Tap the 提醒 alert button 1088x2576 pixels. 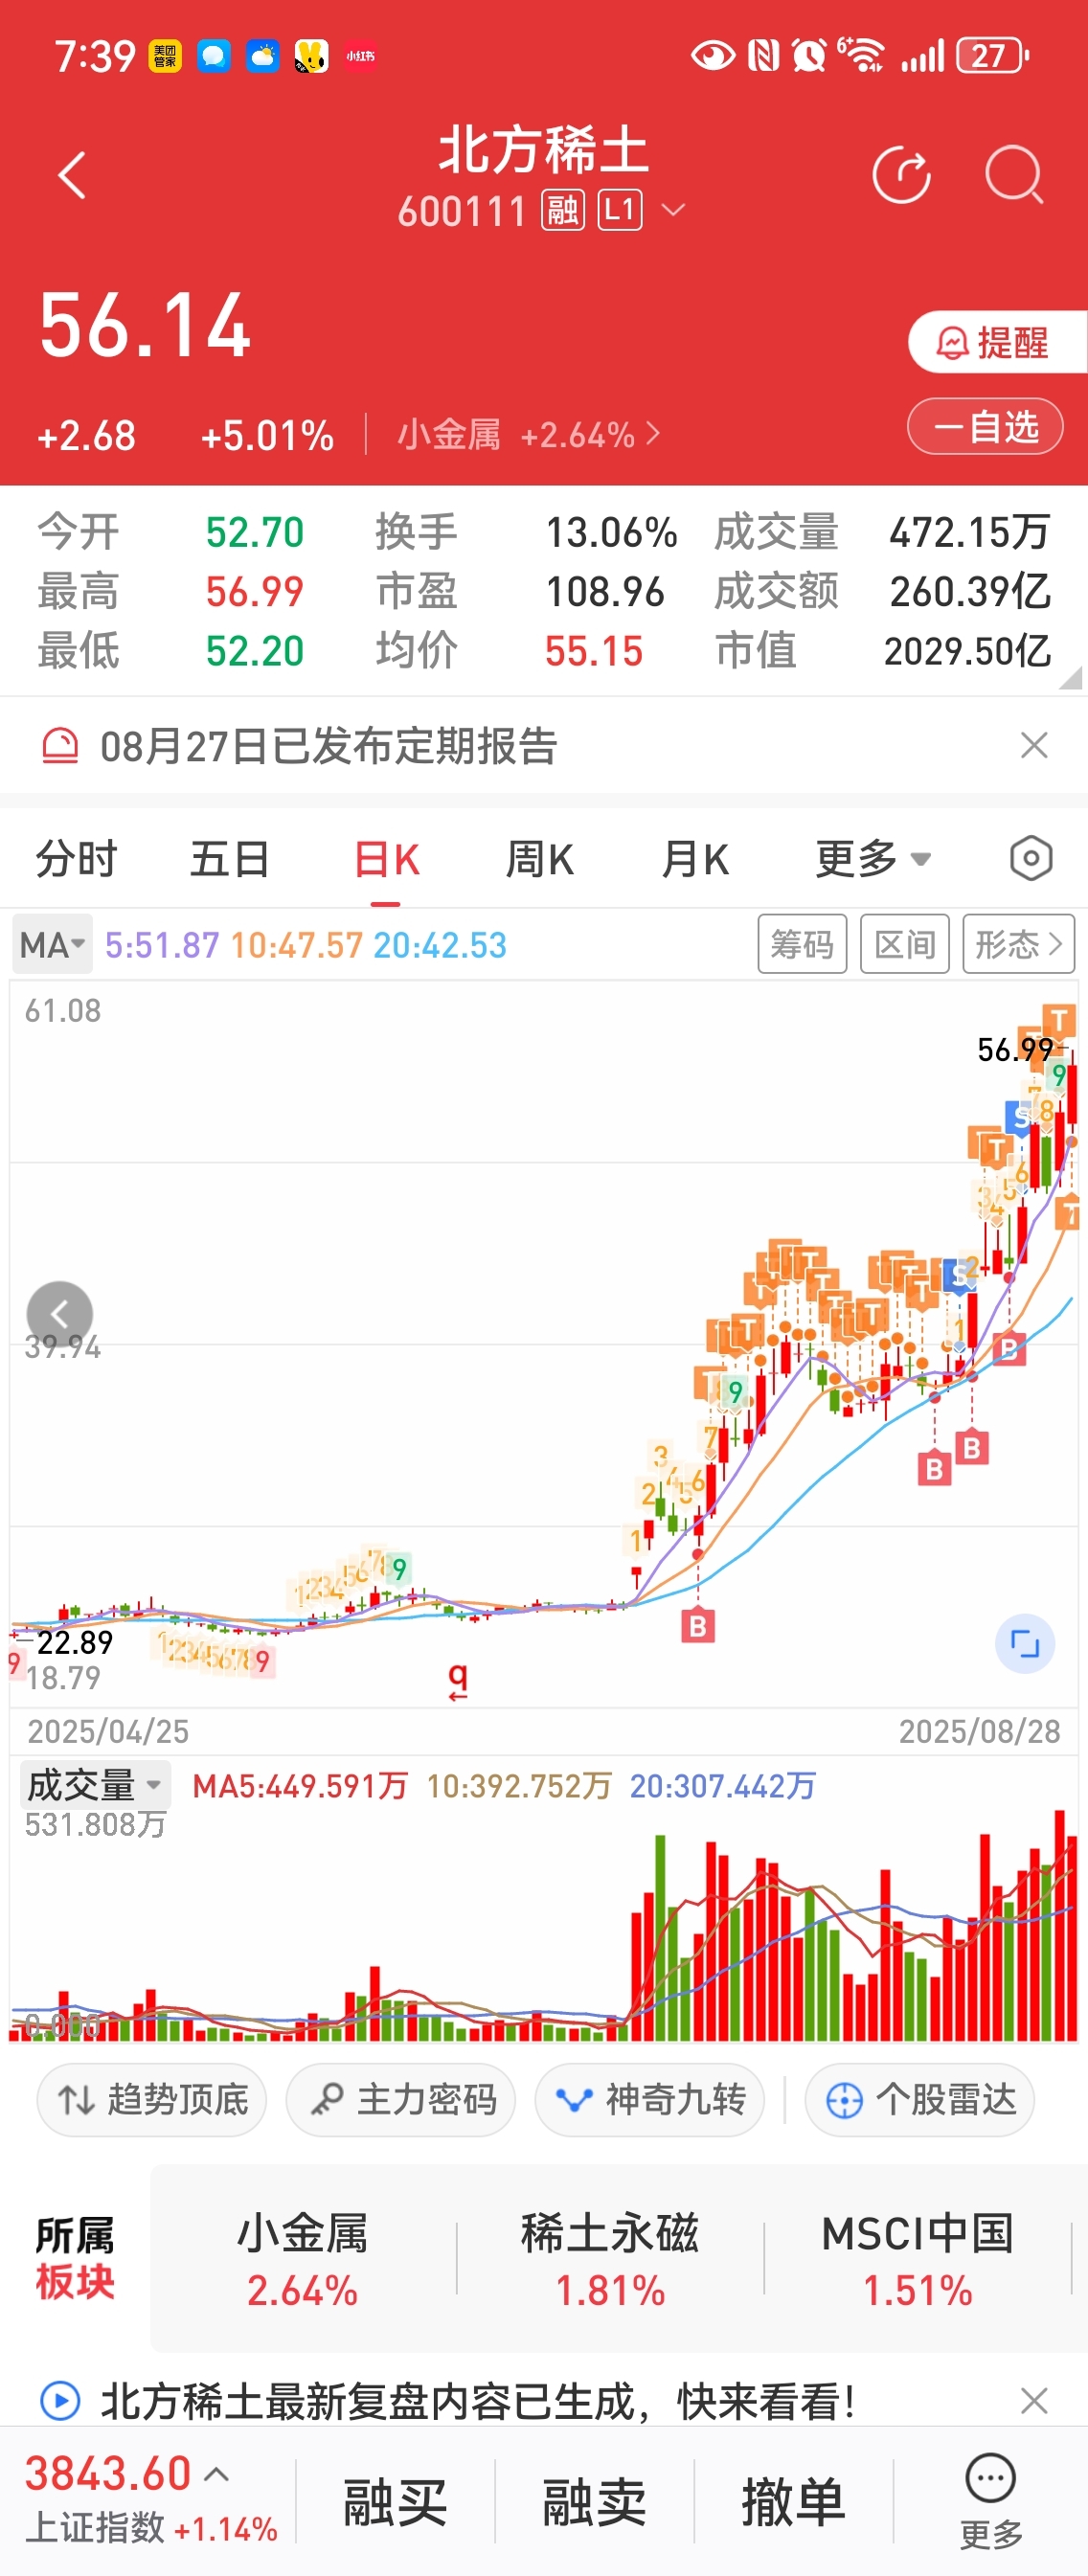pyautogui.click(x=997, y=342)
